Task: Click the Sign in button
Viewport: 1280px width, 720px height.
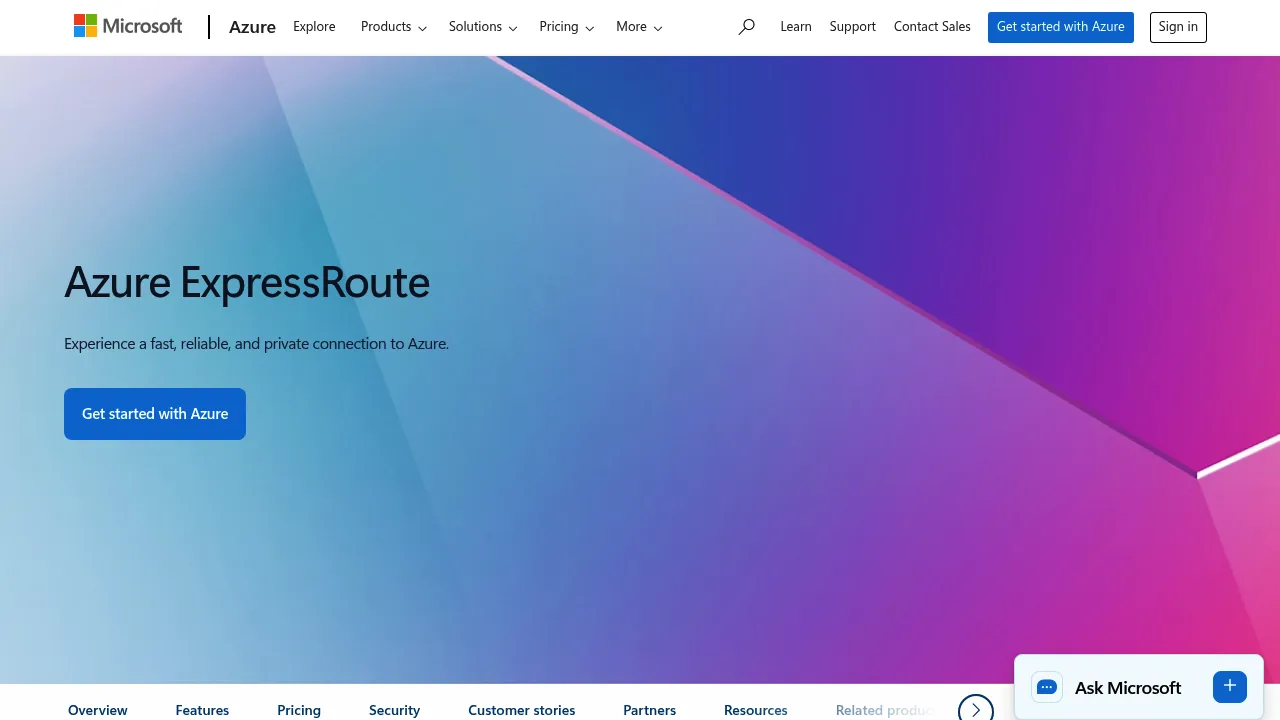Action: tap(1178, 27)
